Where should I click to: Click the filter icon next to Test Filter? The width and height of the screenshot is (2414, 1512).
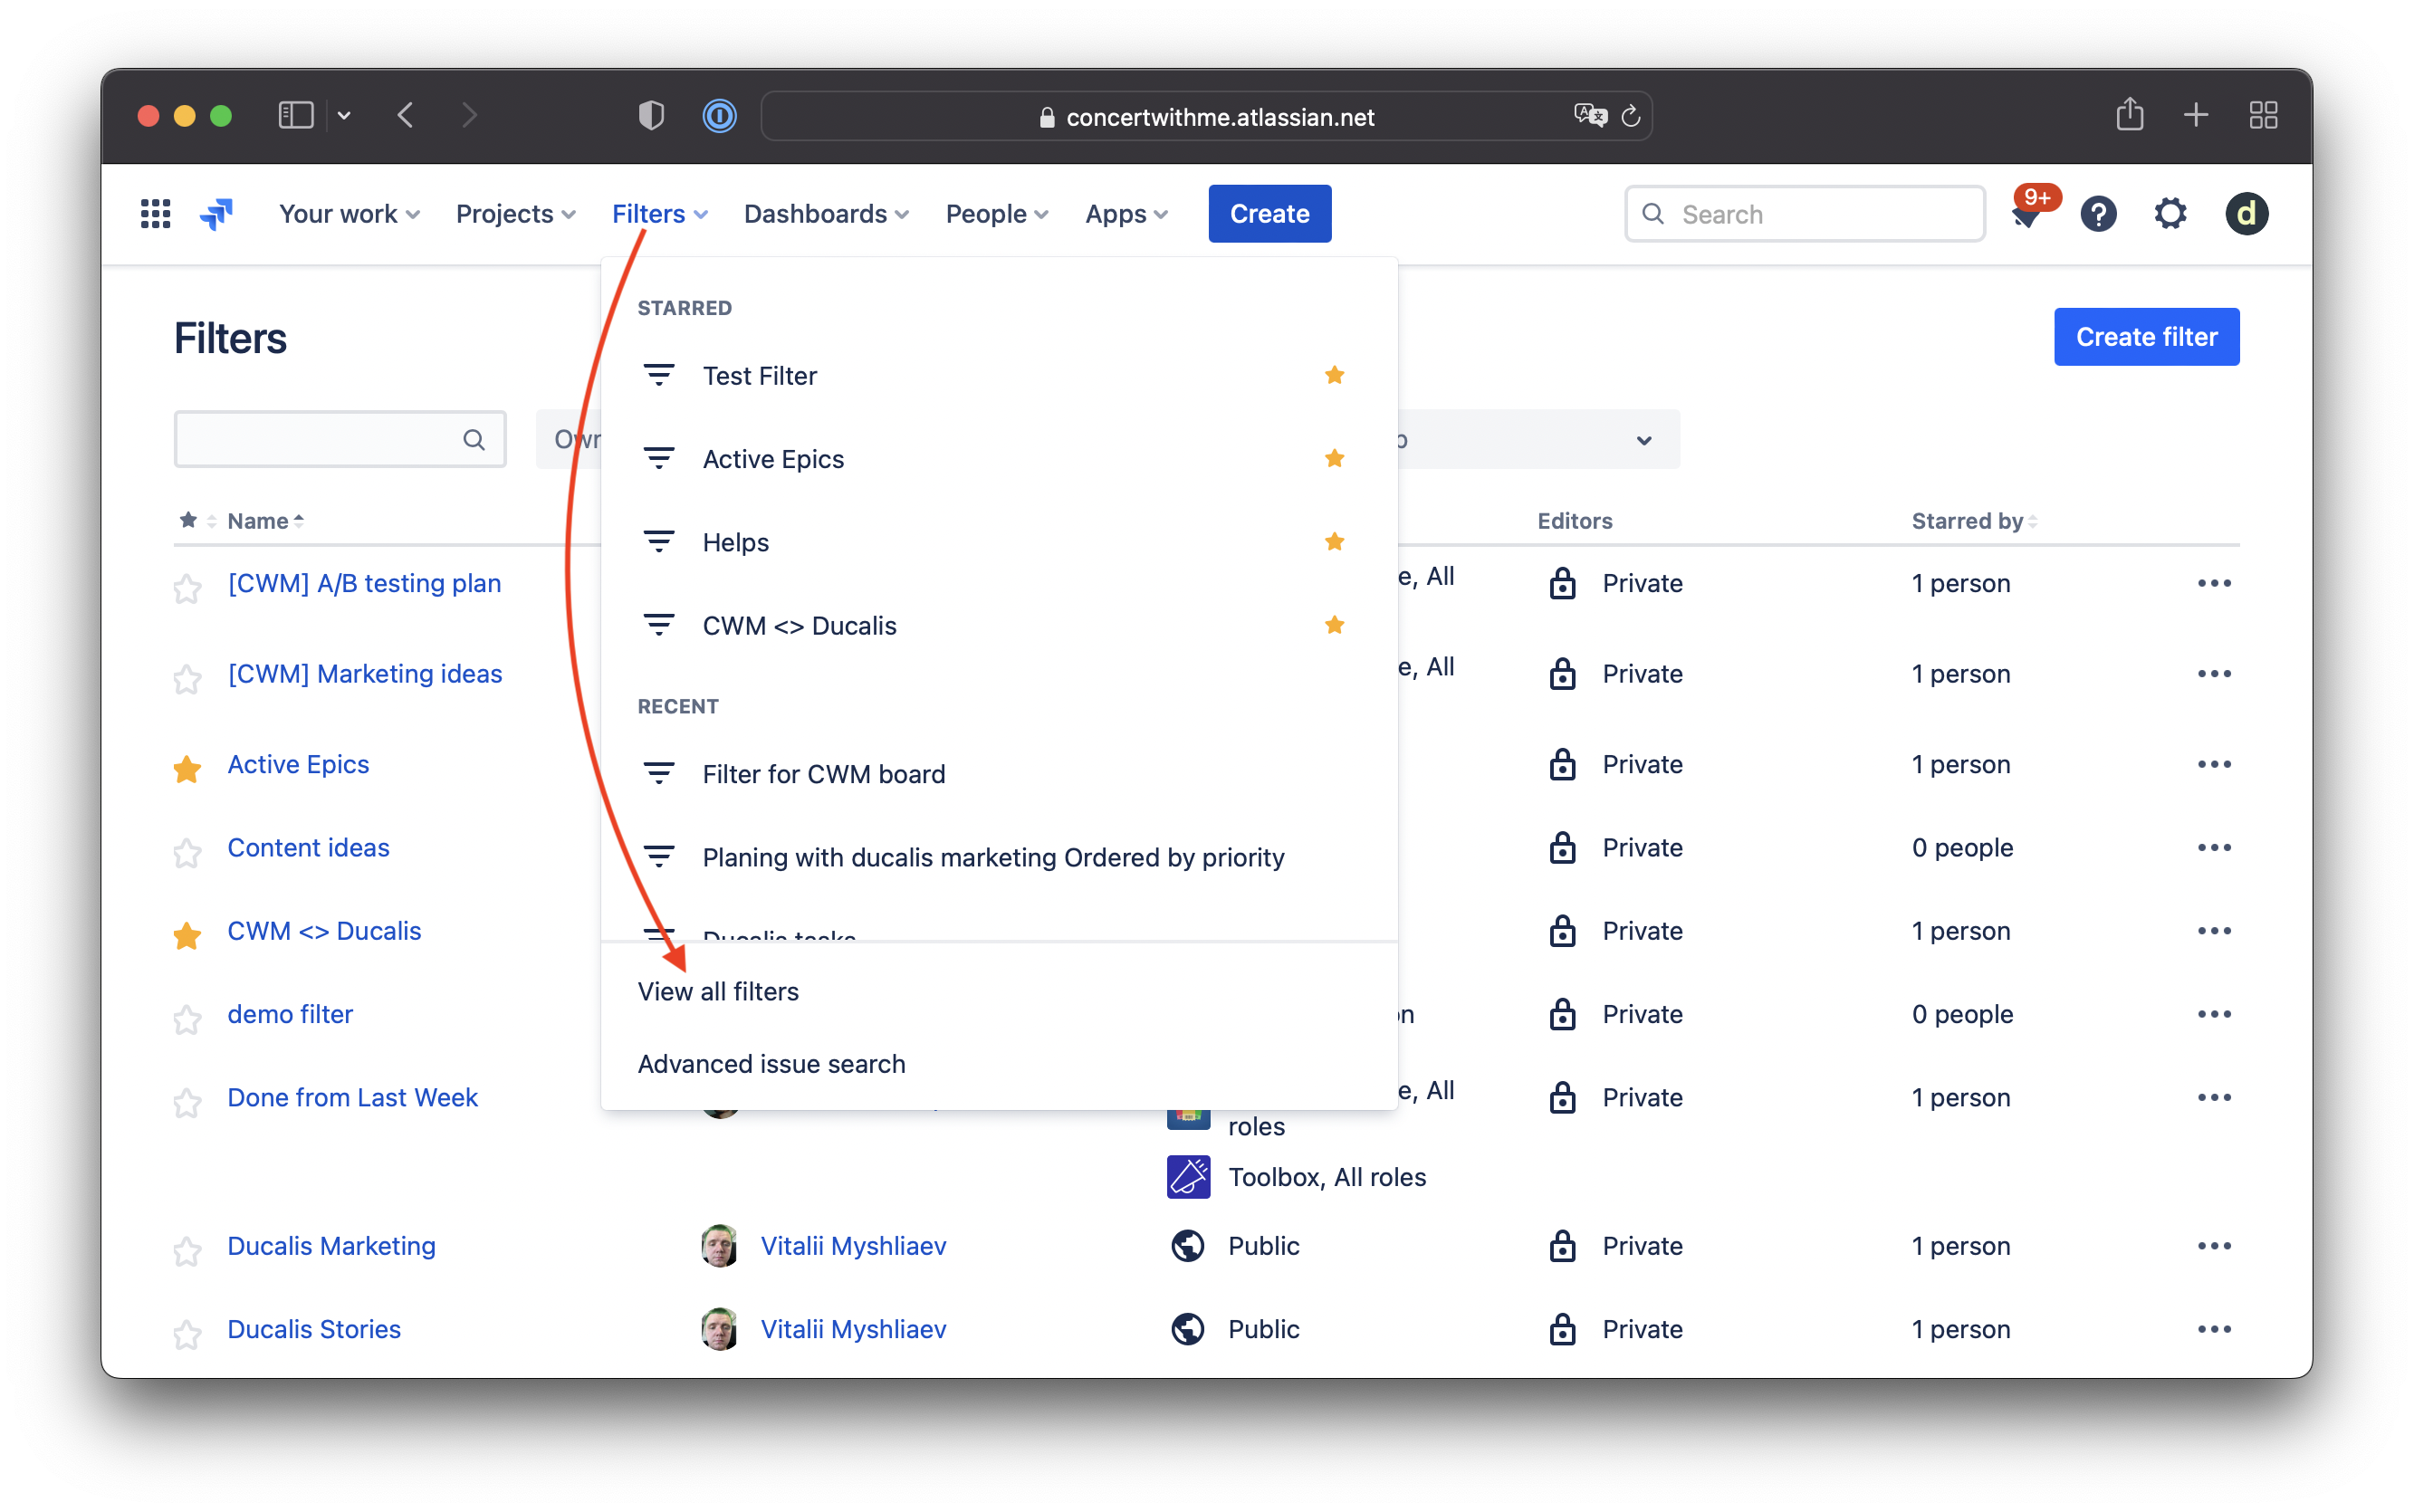[x=658, y=375]
